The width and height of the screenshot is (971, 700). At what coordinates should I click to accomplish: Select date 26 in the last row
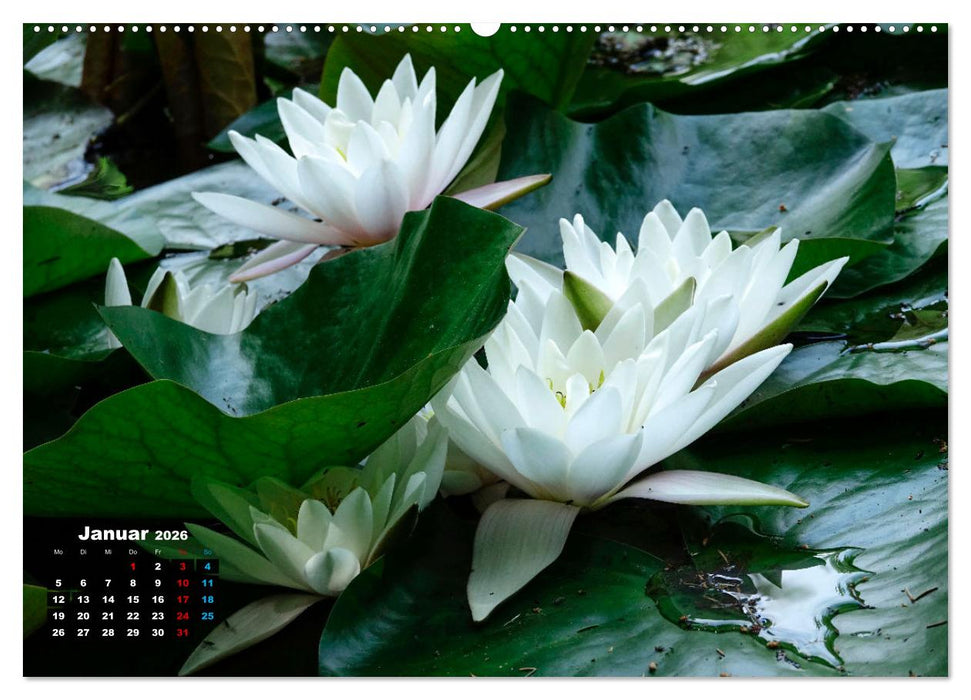coord(59,632)
